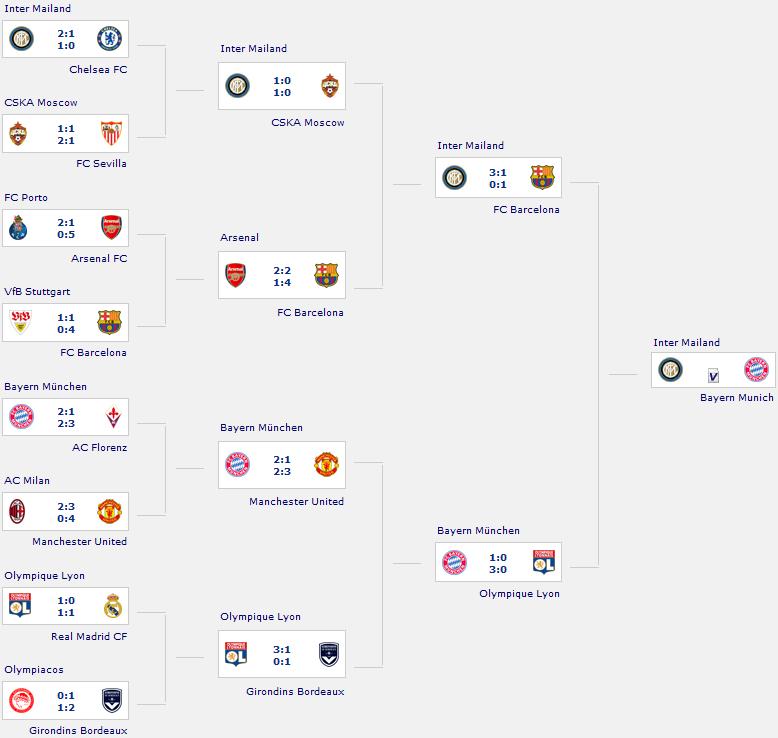This screenshot has width=778, height=738.
Task: Select the AC Milan crest
Action: [21, 512]
